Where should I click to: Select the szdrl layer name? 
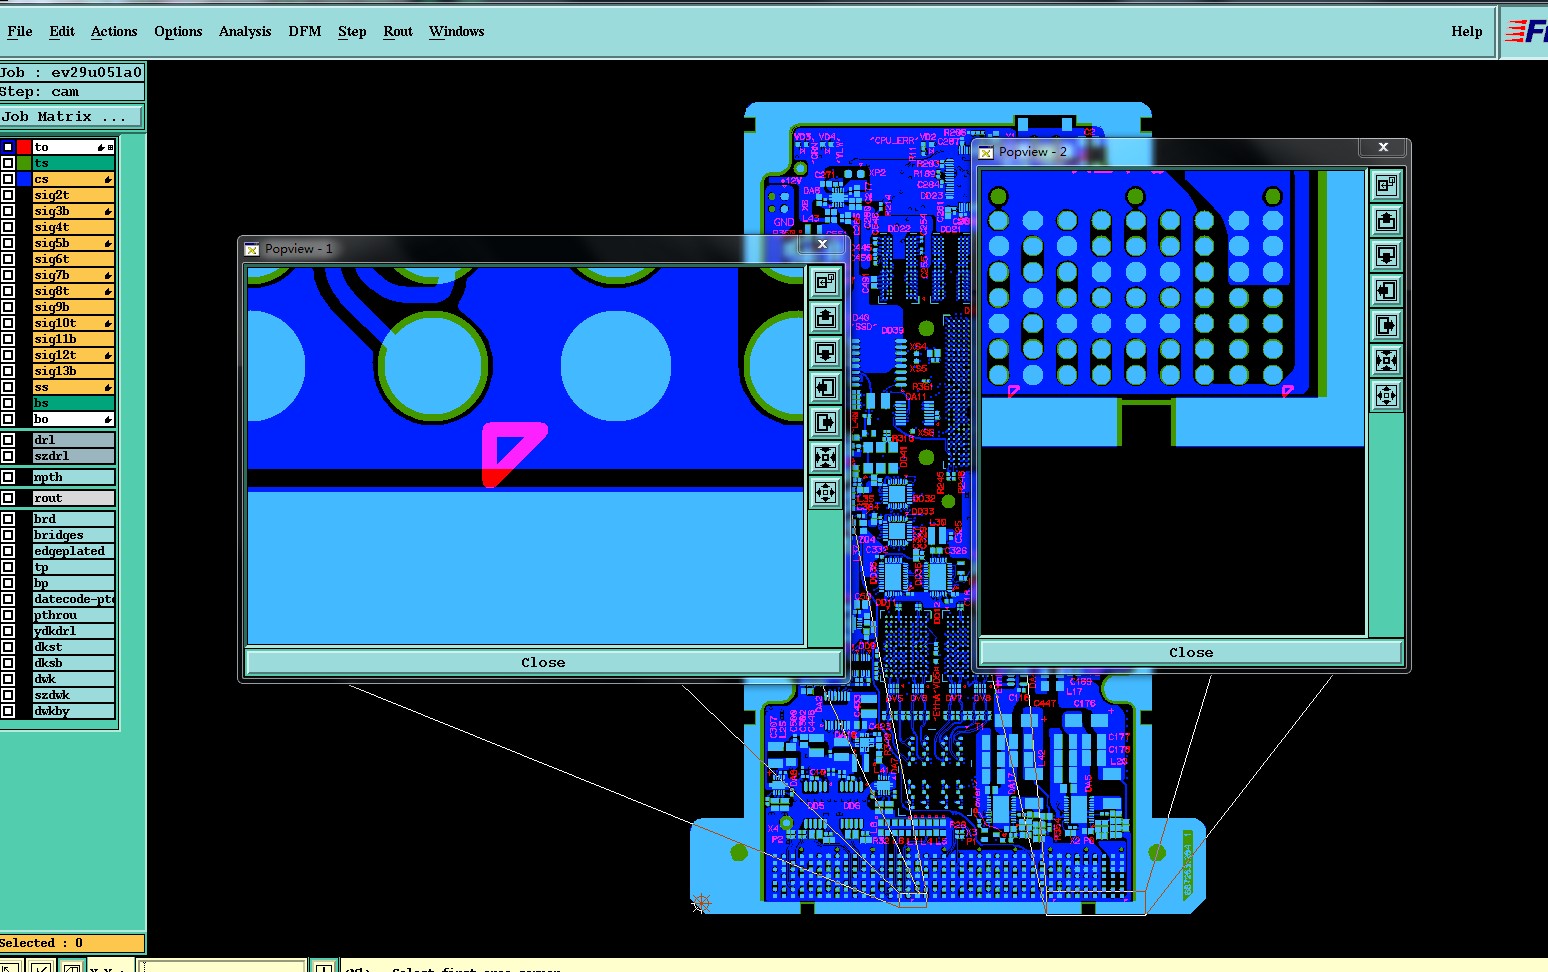click(74, 456)
